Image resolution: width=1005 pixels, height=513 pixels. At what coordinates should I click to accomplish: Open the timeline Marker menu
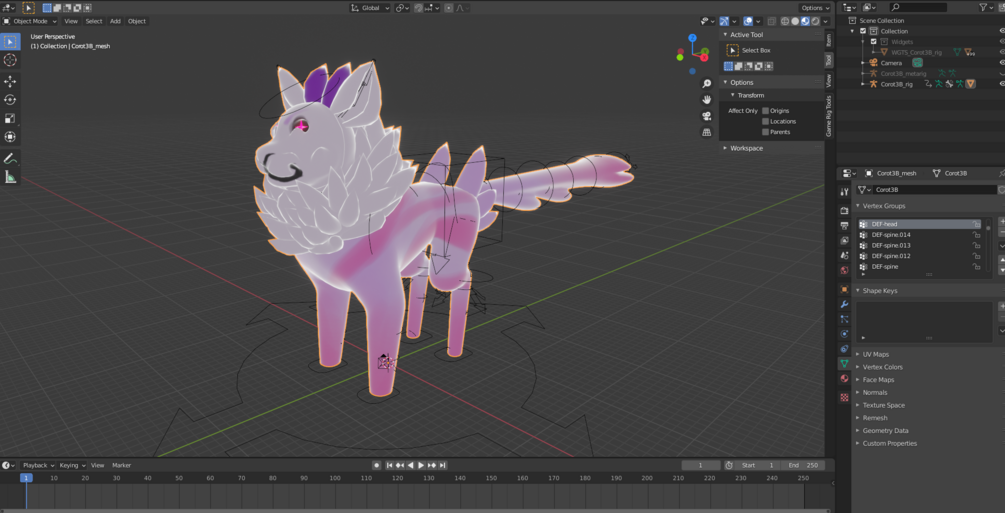click(x=122, y=465)
